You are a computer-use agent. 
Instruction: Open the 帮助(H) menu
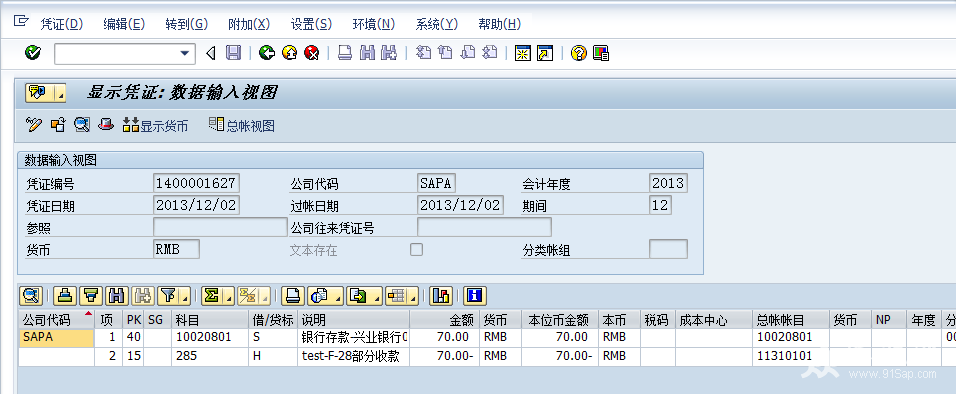(x=499, y=24)
